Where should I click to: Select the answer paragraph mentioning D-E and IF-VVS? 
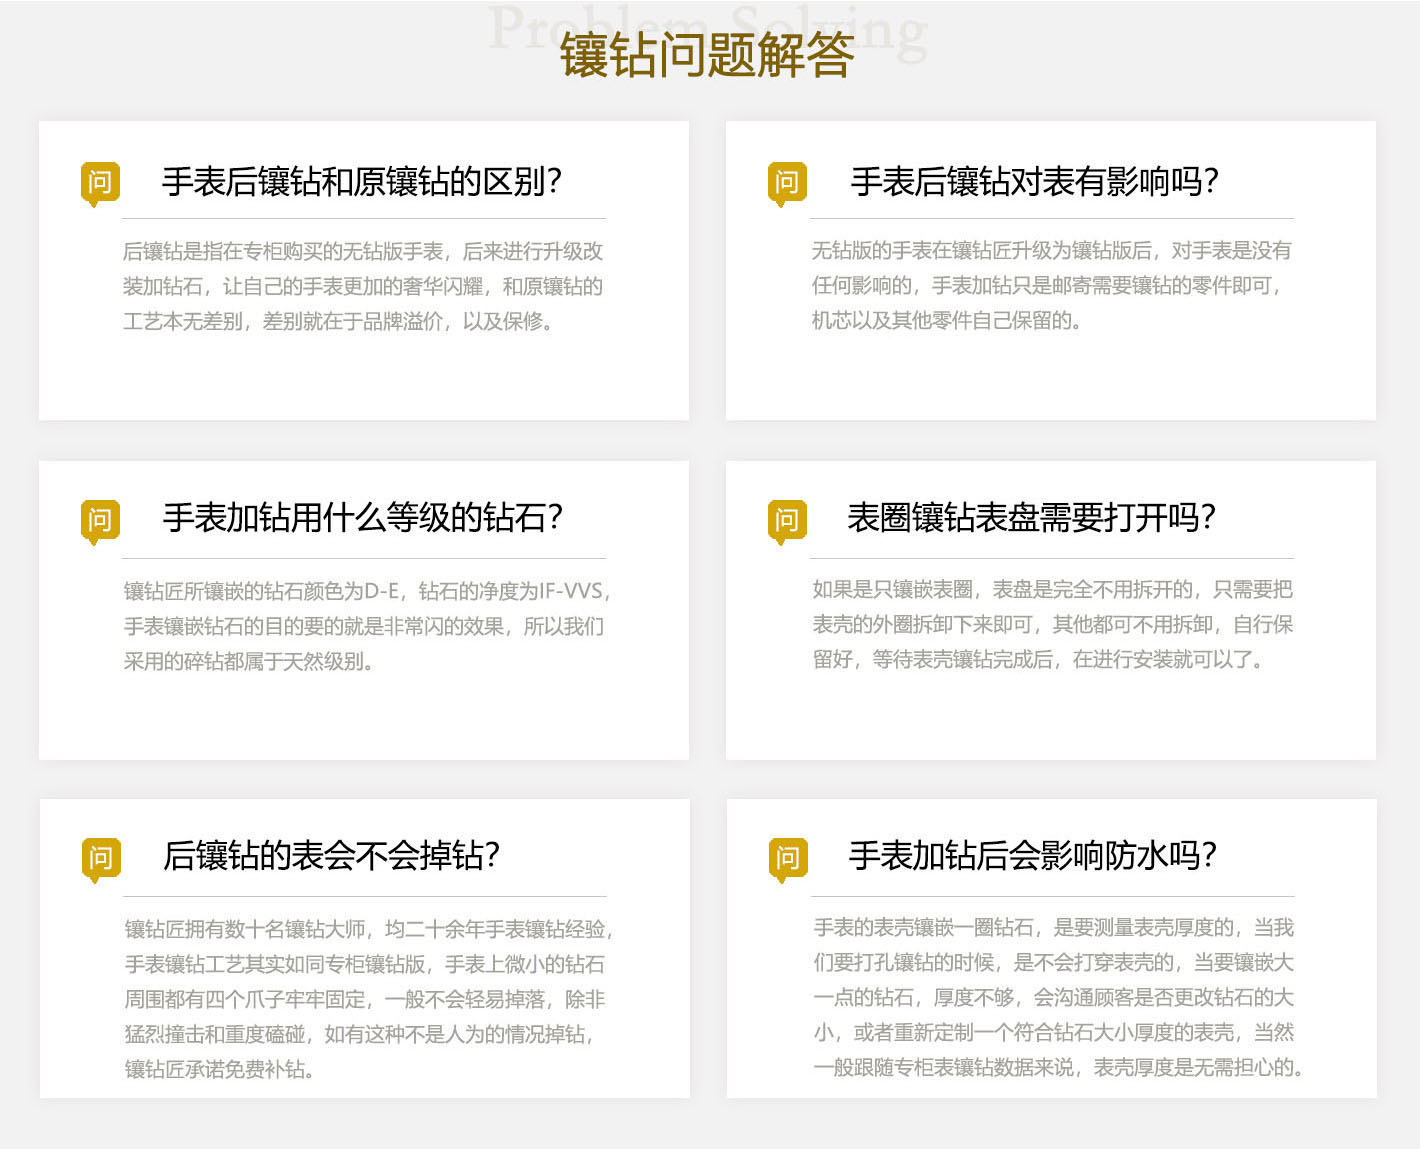[366, 626]
